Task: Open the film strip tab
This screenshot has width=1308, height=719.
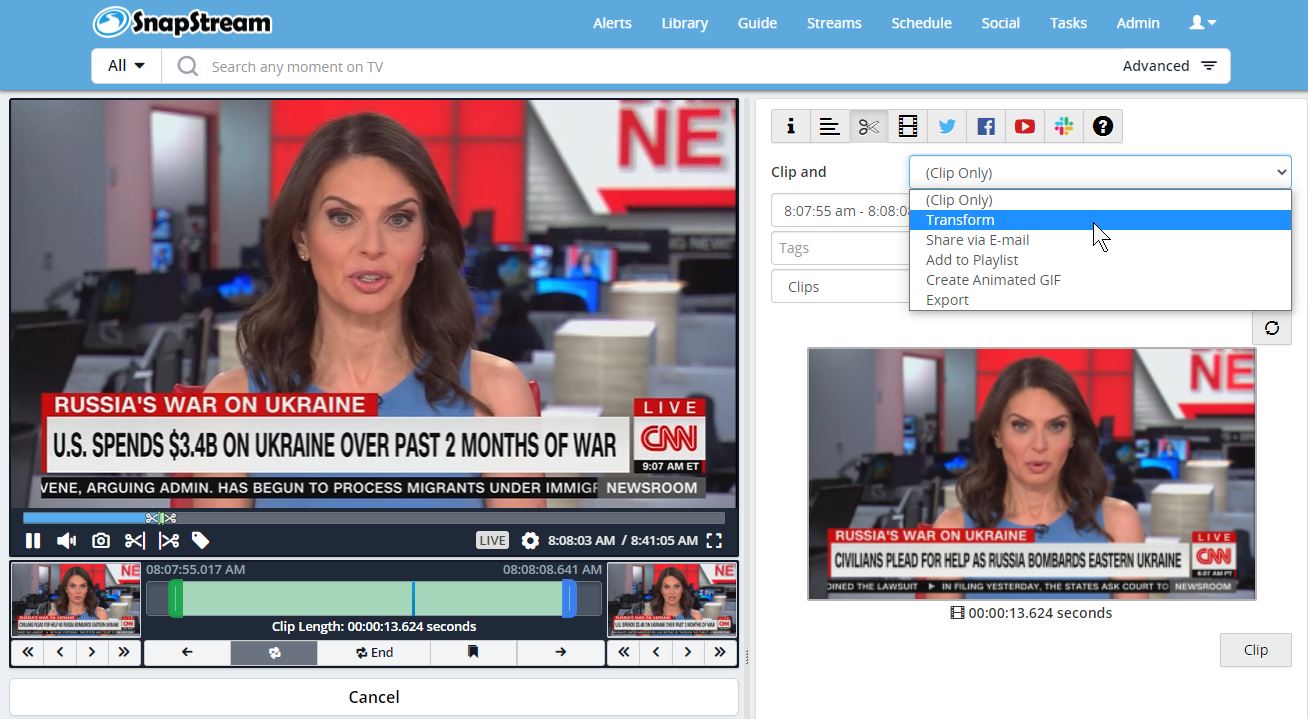Action: coord(907,126)
